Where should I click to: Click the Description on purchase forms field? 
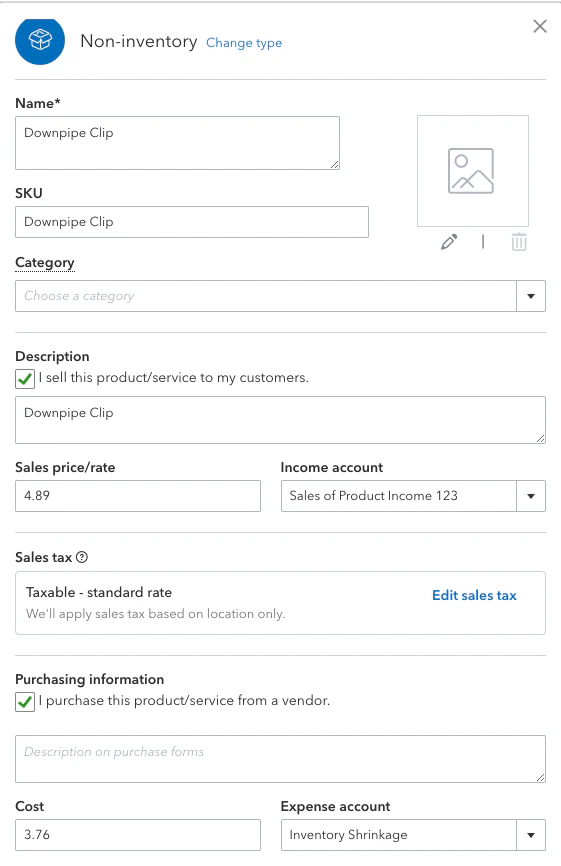tap(280, 759)
